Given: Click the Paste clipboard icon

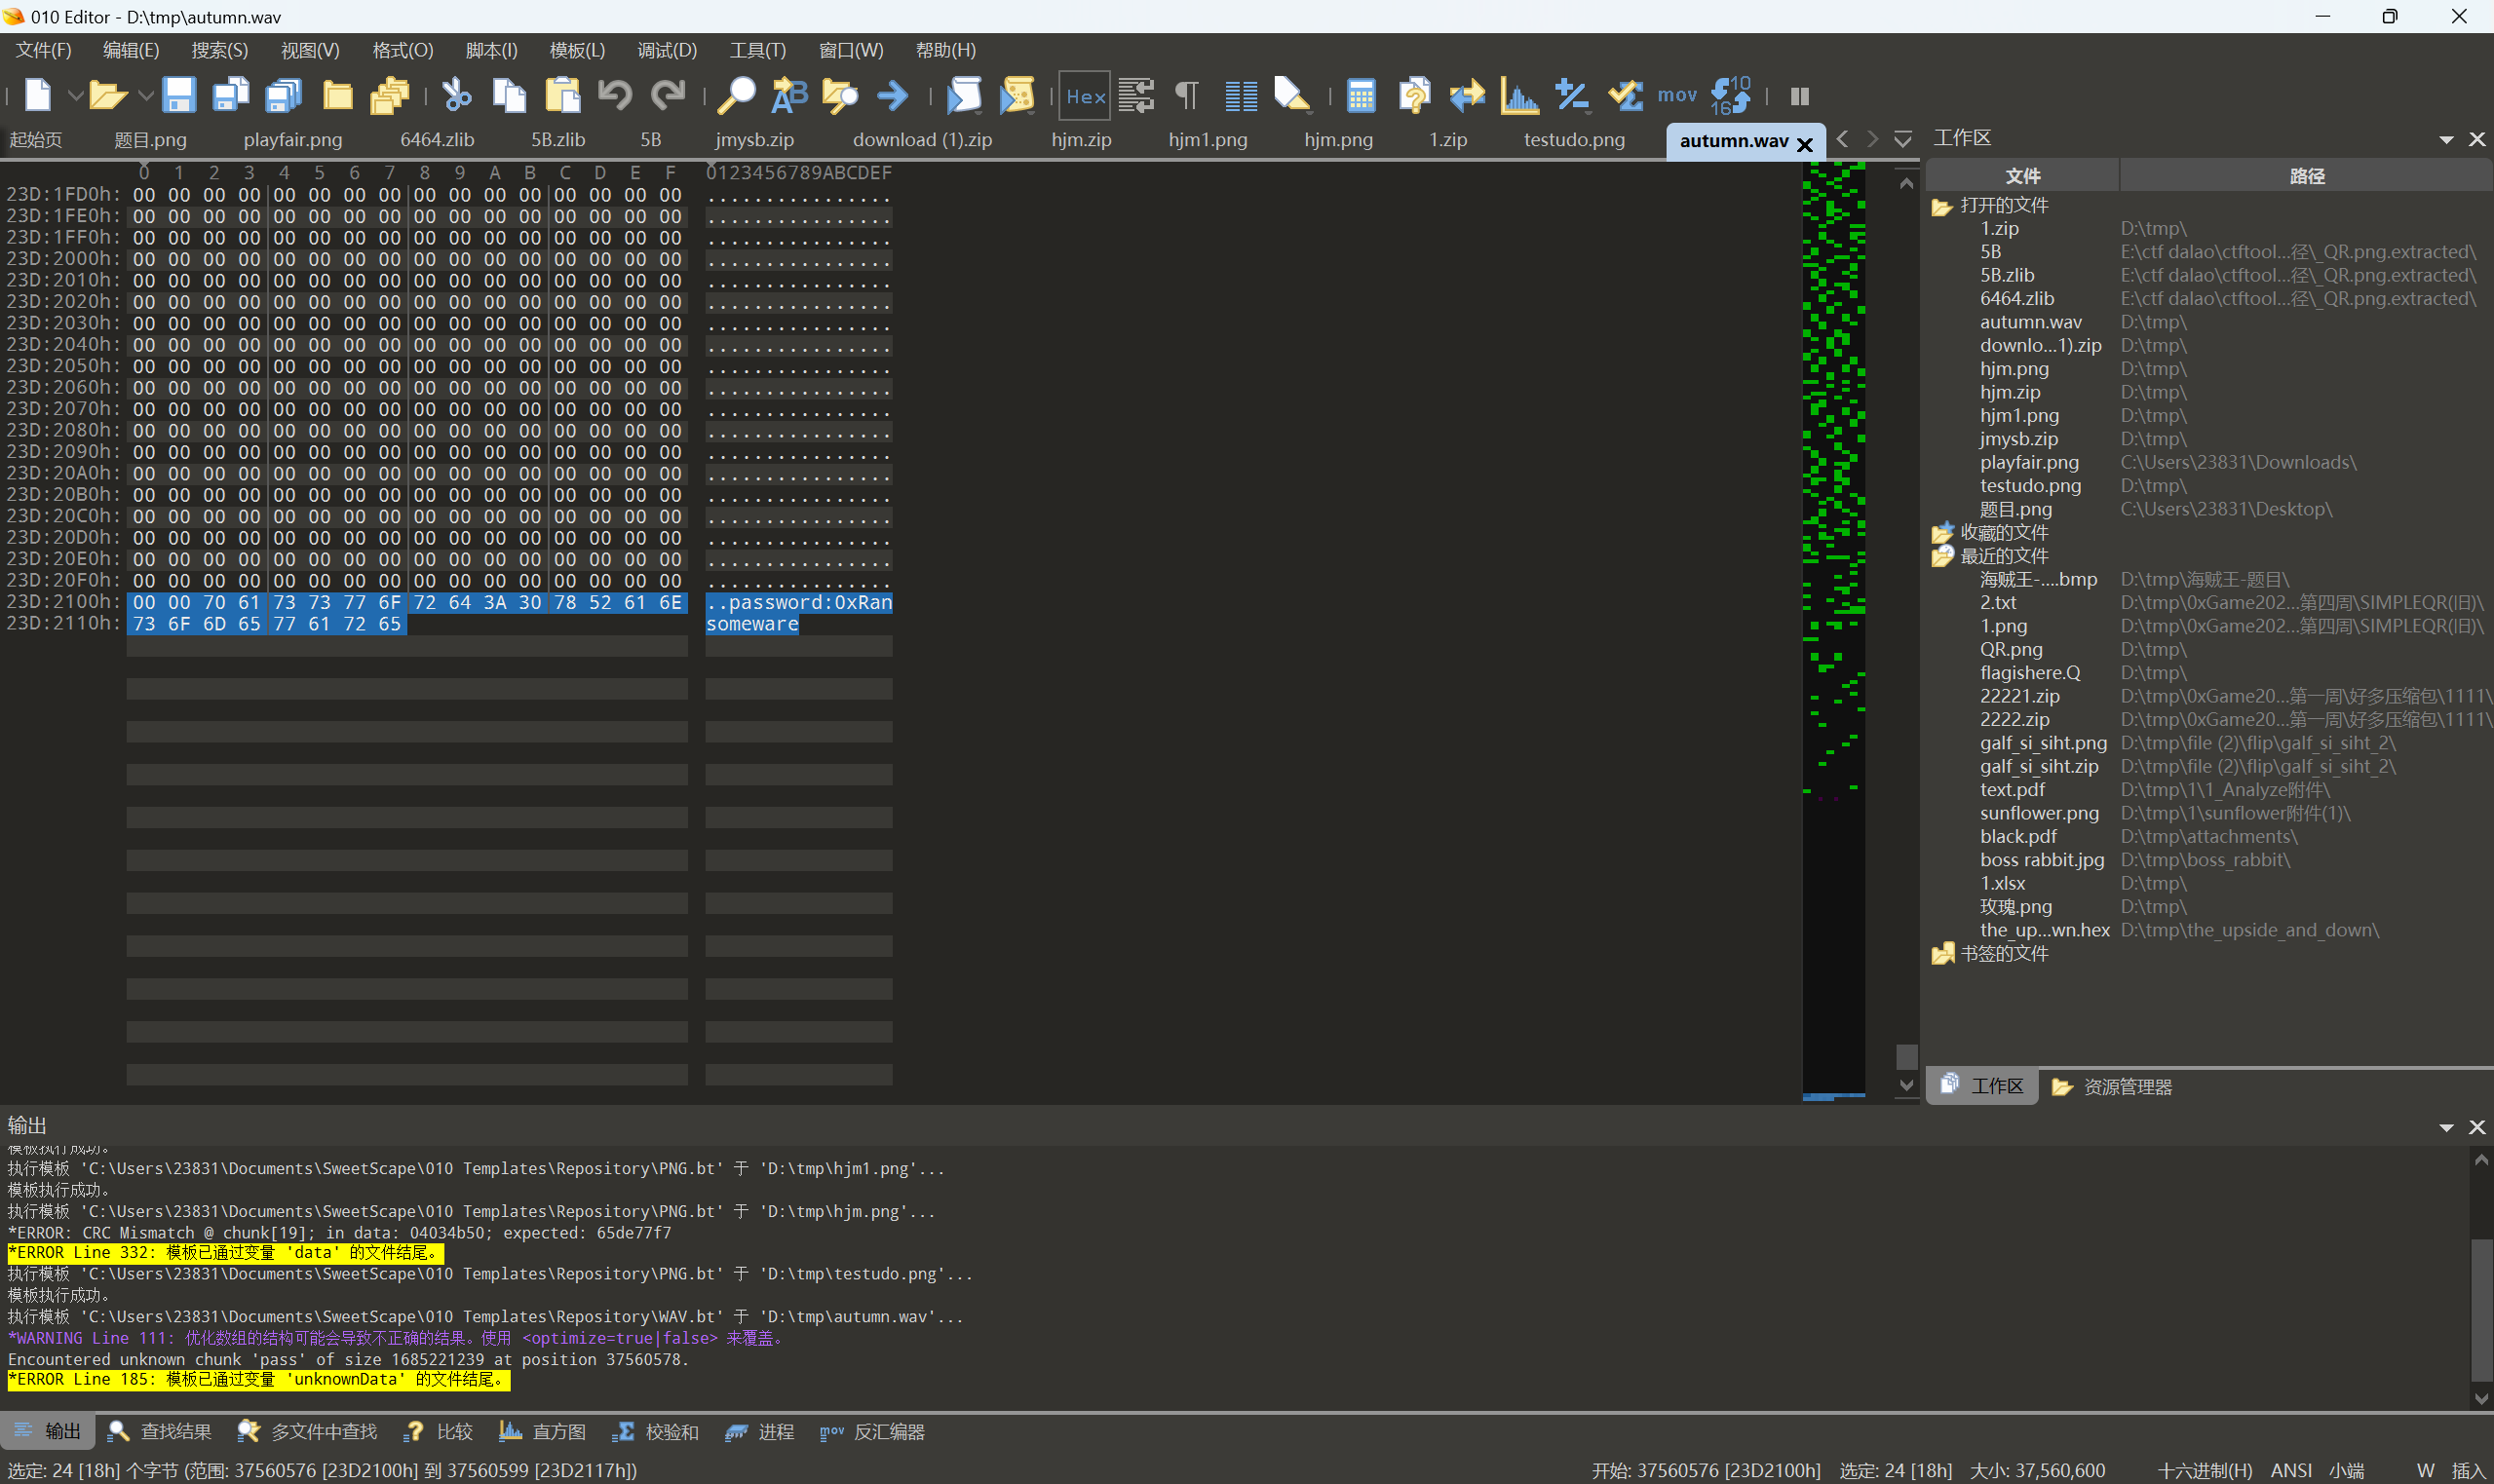Looking at the screenshot, I should click(562, 96).
